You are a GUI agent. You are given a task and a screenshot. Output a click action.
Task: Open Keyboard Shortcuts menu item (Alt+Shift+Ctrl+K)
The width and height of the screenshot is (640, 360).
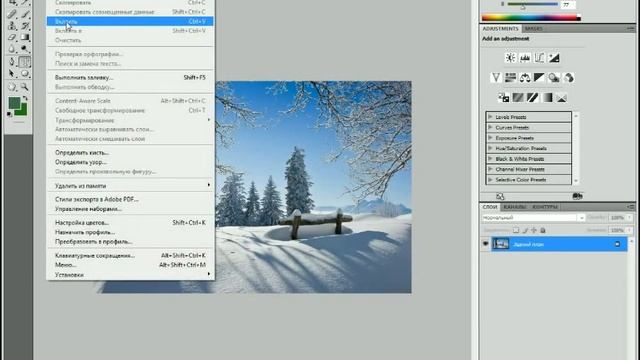point(130,256)
